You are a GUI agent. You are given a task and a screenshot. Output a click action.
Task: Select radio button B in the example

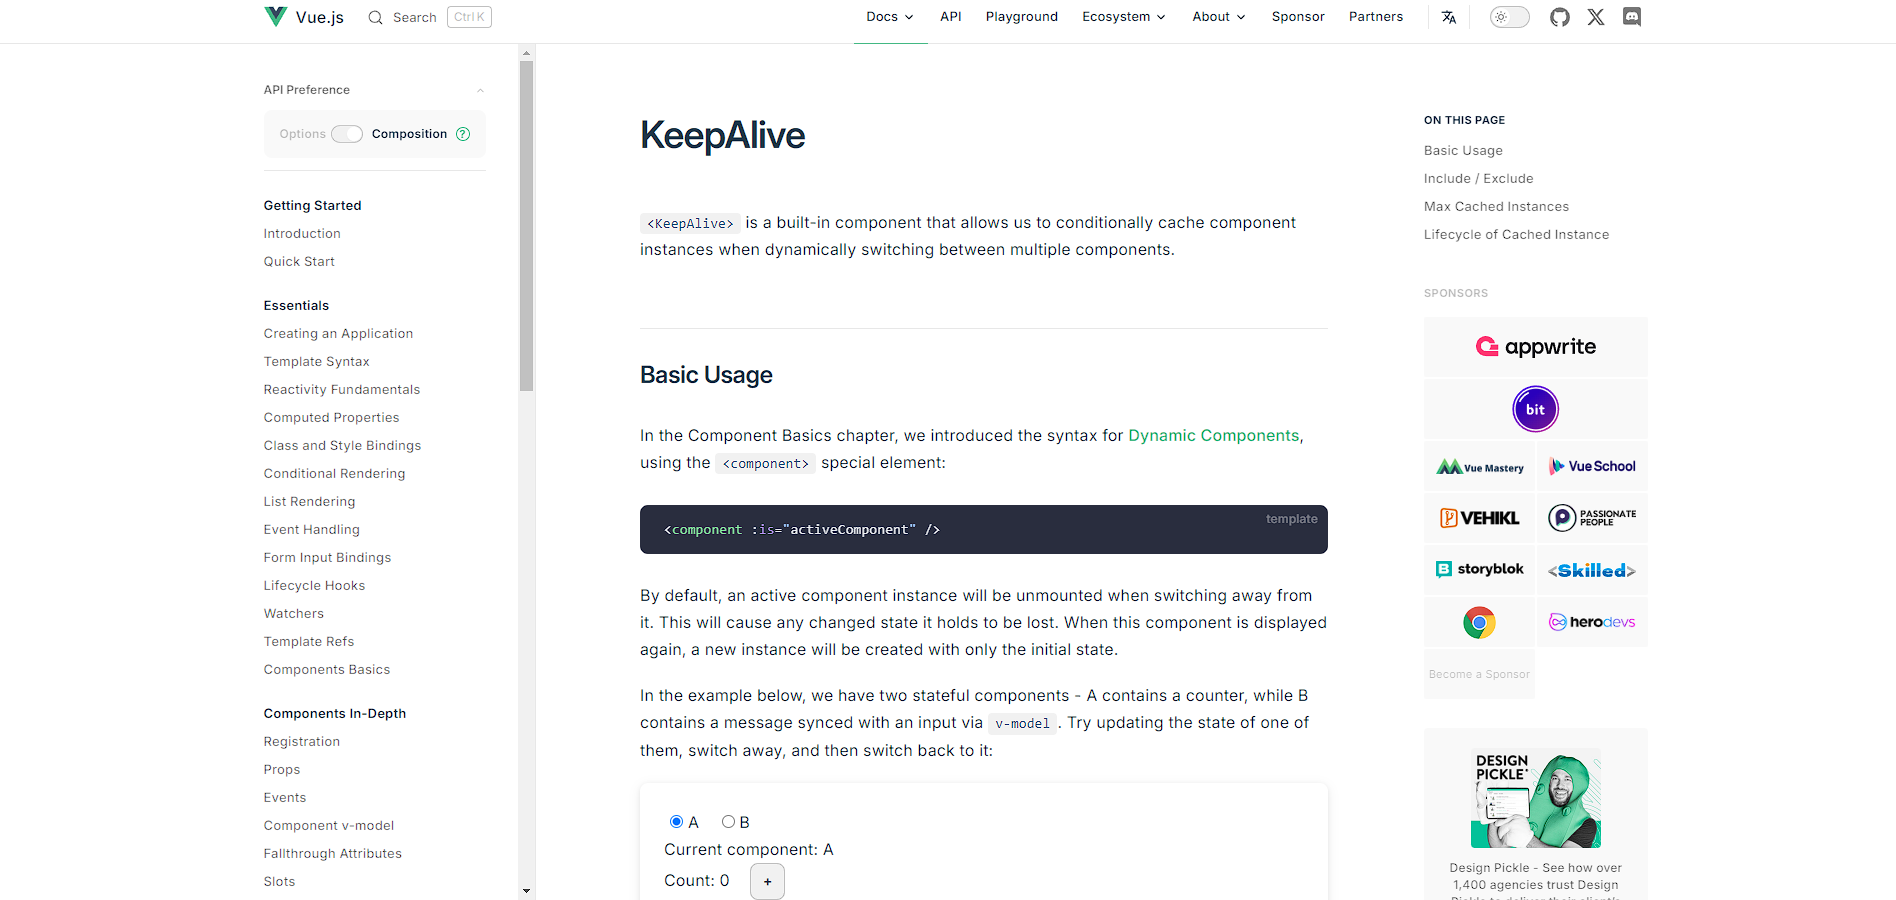pos(728,821)
